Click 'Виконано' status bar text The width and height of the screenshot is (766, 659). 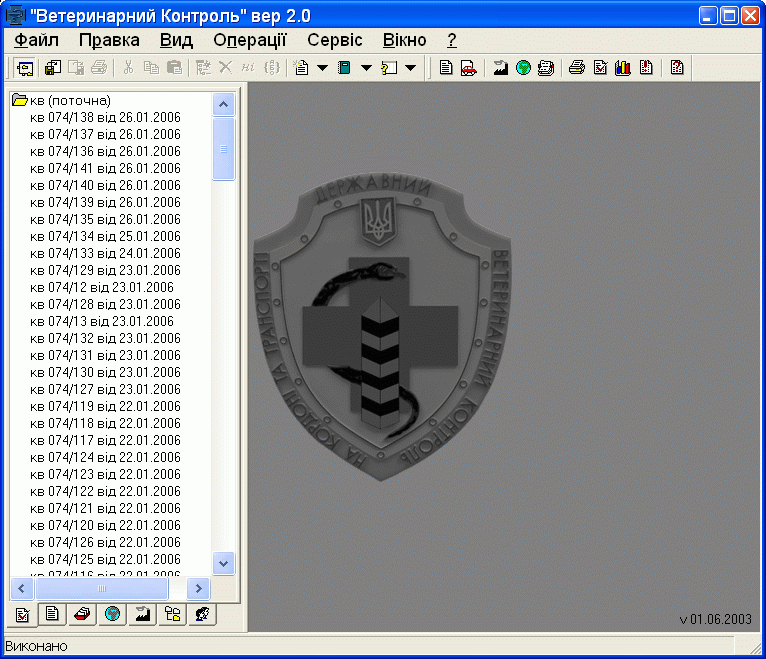tap(36, 646)
